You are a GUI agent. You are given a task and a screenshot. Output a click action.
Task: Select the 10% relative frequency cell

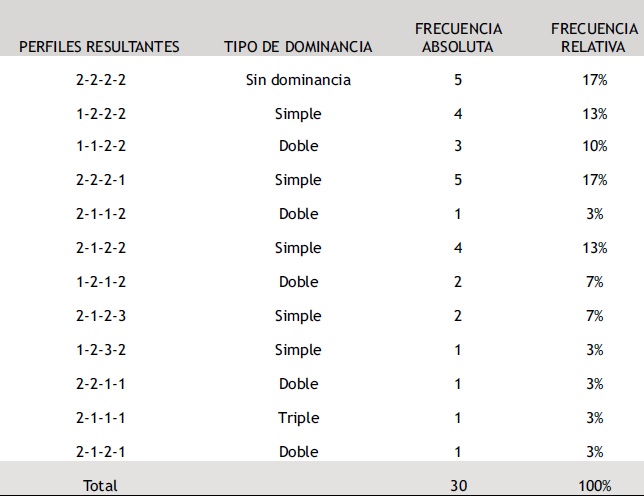[x=594, y=146]
